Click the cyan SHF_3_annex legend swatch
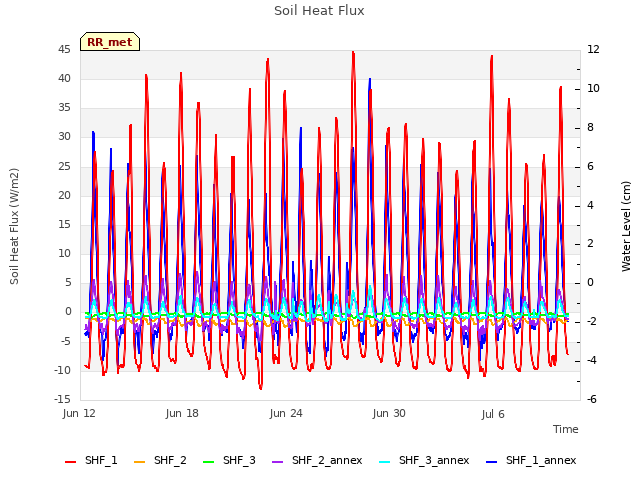The width and height of the screenshot is (640, 480). click(x=384, y=462)
